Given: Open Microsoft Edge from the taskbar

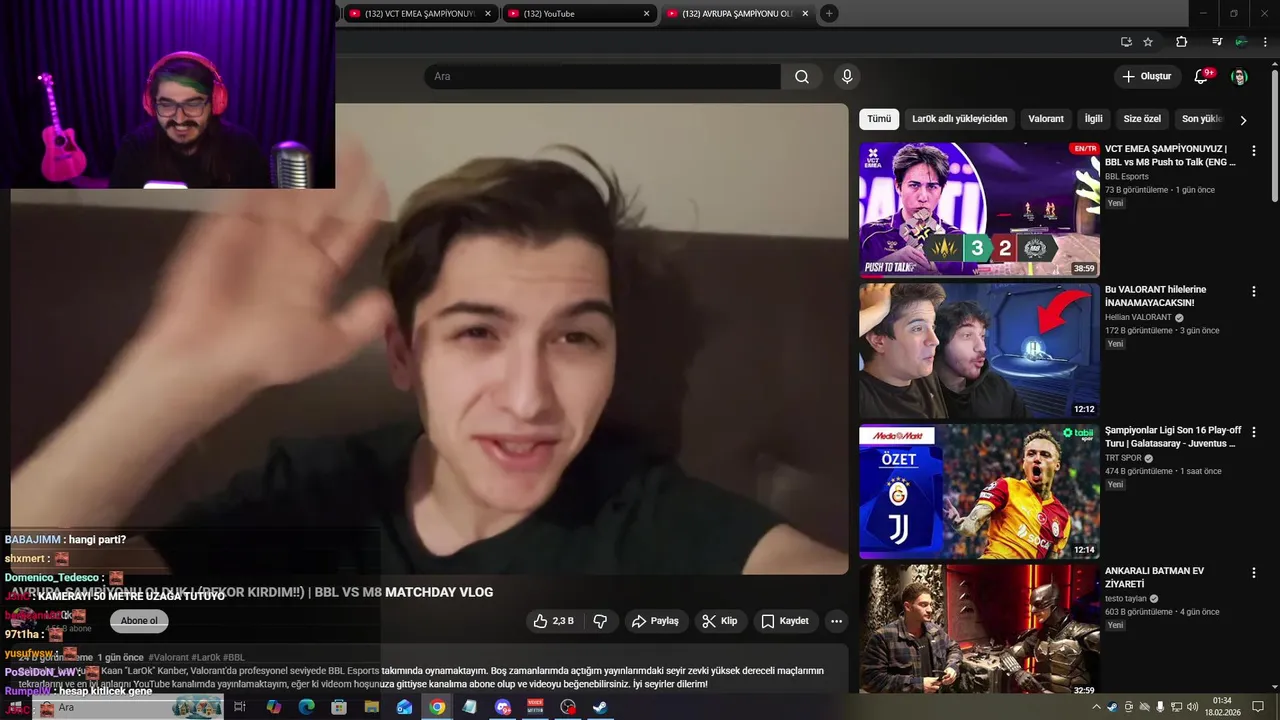Looking at the screenshot, I should click(306, 707).
